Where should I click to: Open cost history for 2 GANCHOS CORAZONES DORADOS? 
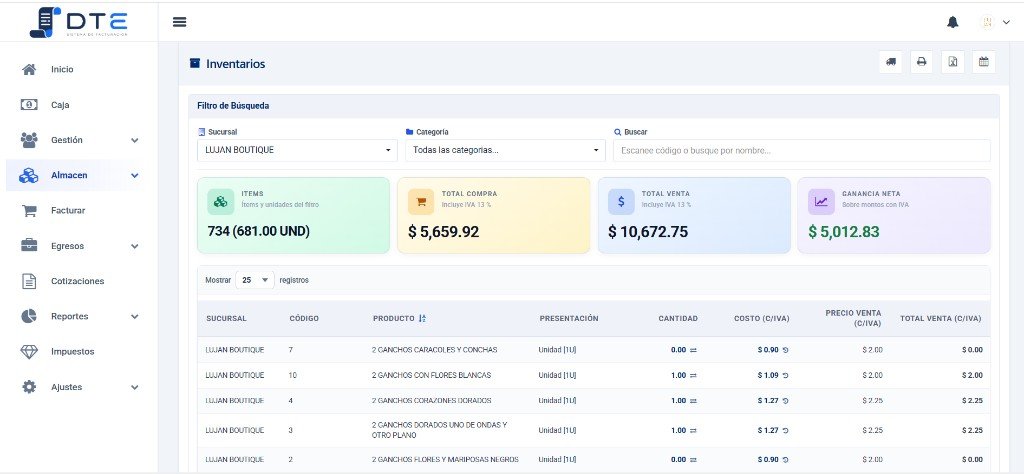[786, 401]
